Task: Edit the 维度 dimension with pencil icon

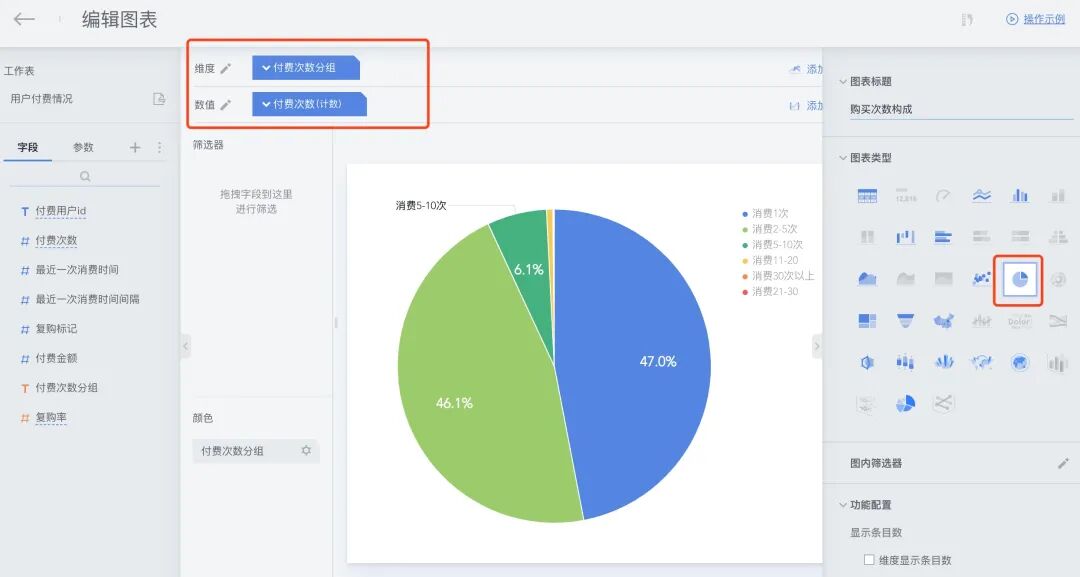Action: pos(225,68)
